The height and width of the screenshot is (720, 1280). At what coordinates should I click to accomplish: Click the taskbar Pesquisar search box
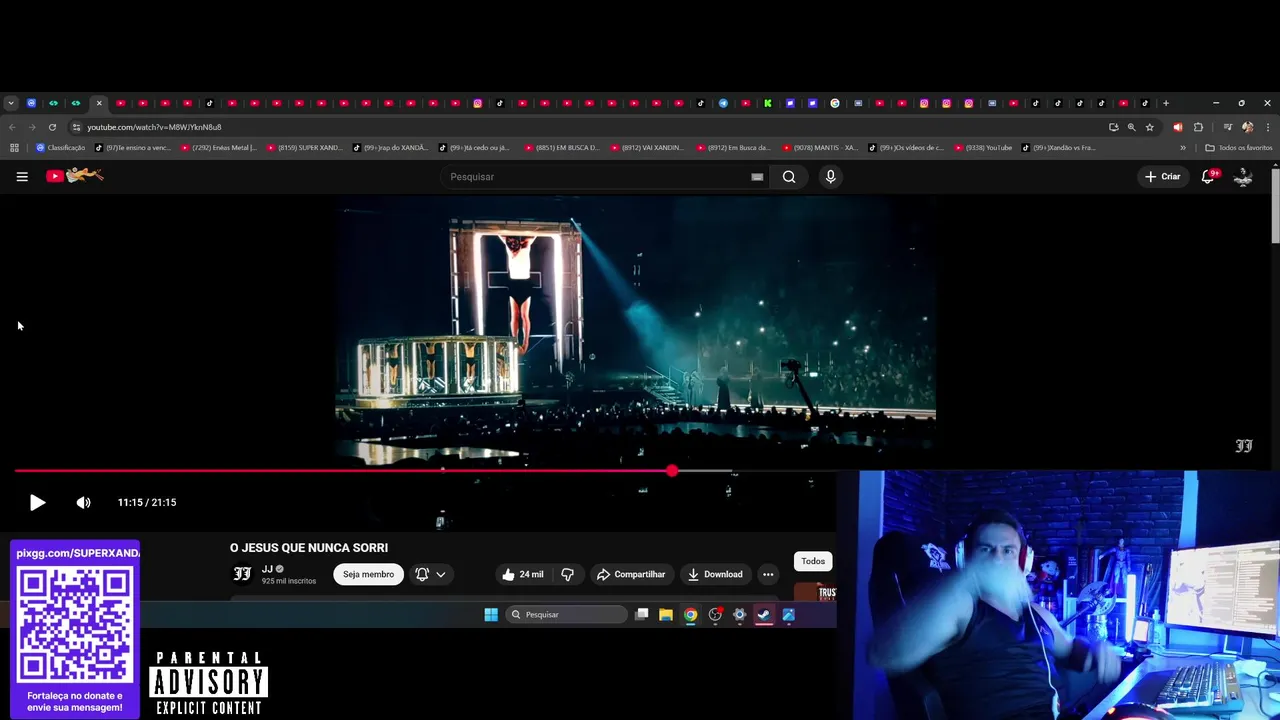(566, 615)
